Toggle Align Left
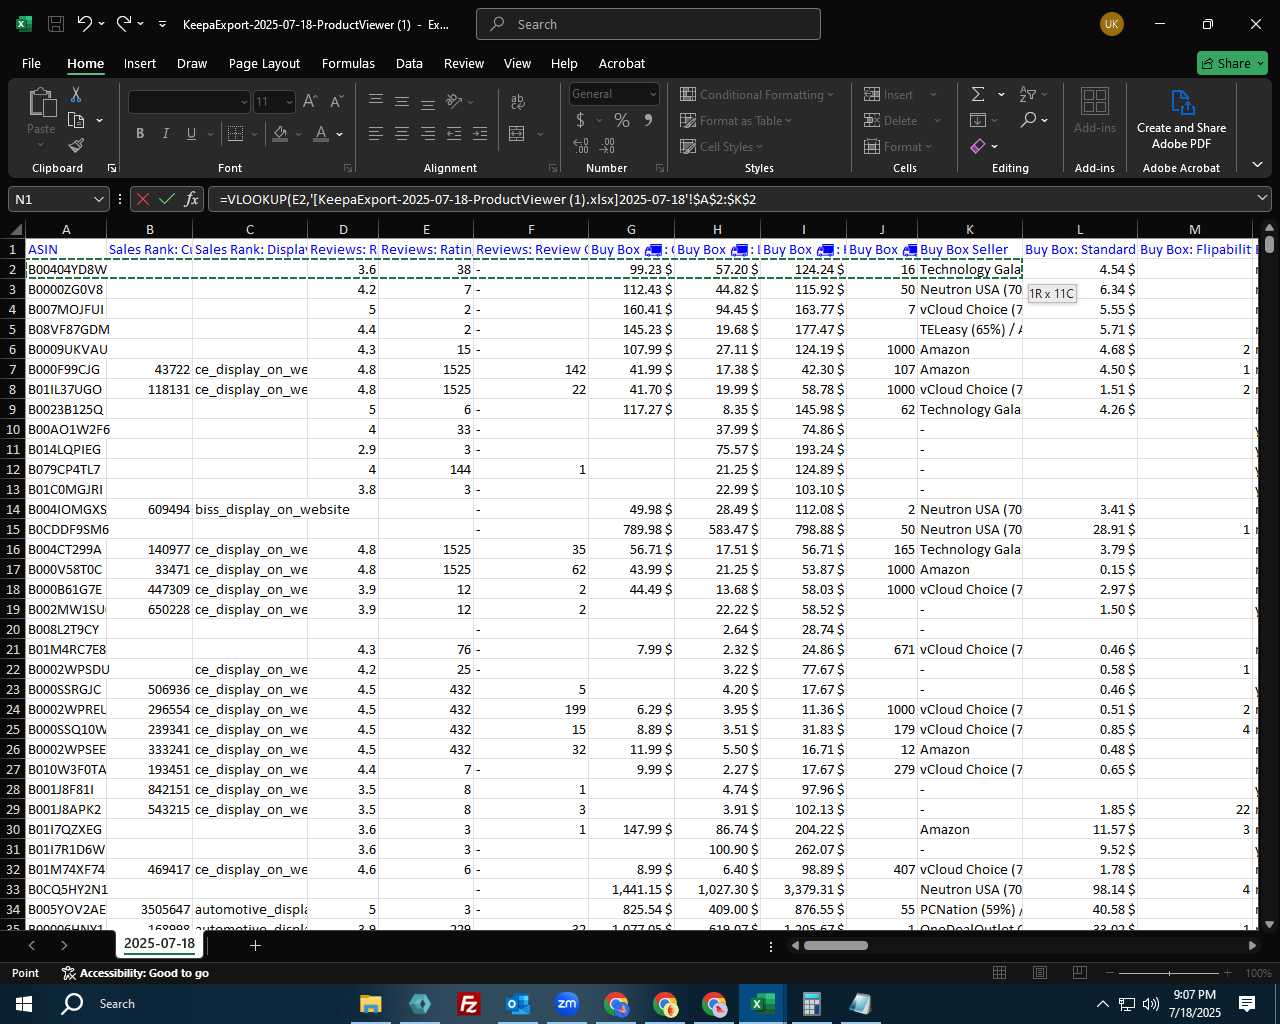Viewport: 1280px width, 1024px height. (x=376, y=133)
